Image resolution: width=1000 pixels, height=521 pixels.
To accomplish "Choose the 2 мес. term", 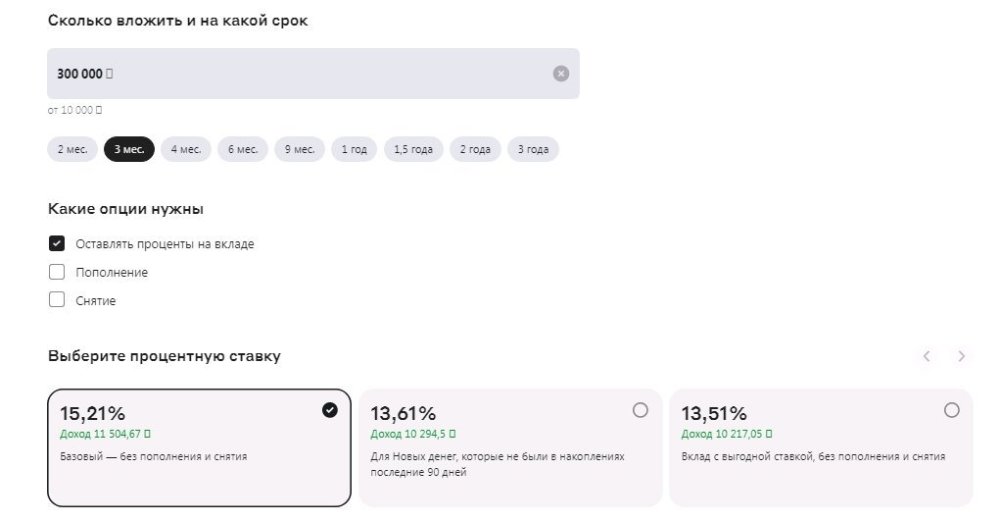I will click(72, 149).
